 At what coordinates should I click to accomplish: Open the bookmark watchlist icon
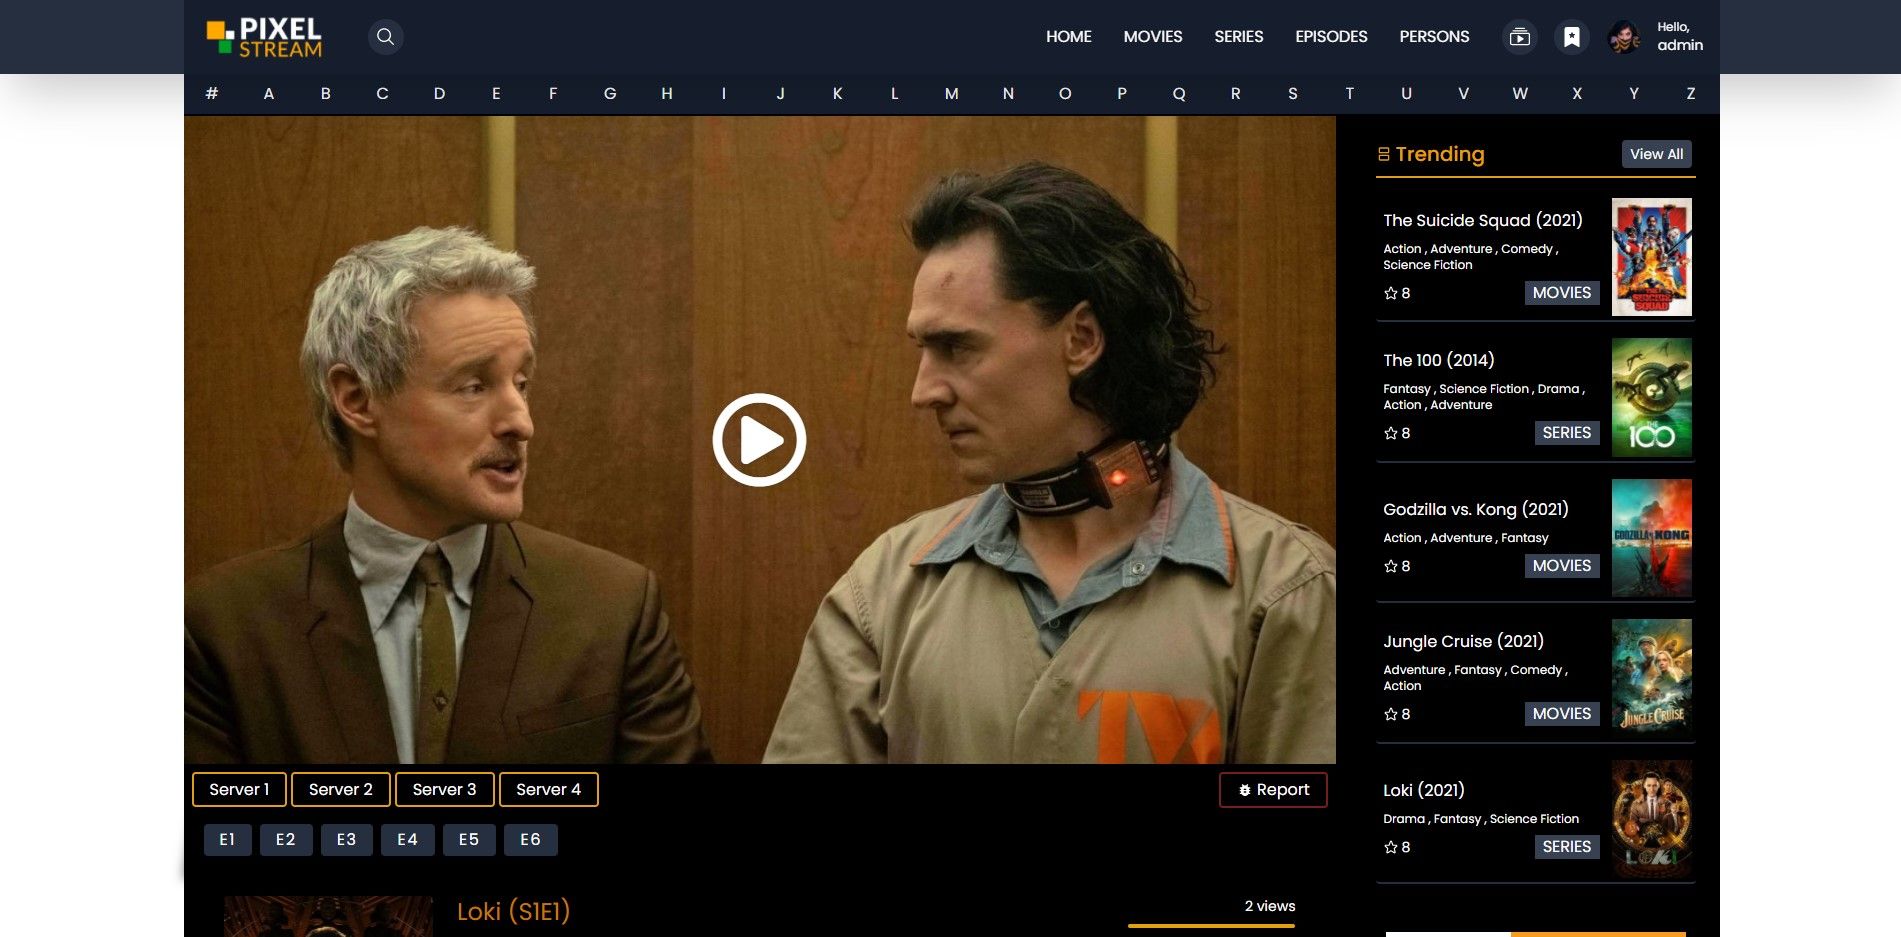[1572, 37]
